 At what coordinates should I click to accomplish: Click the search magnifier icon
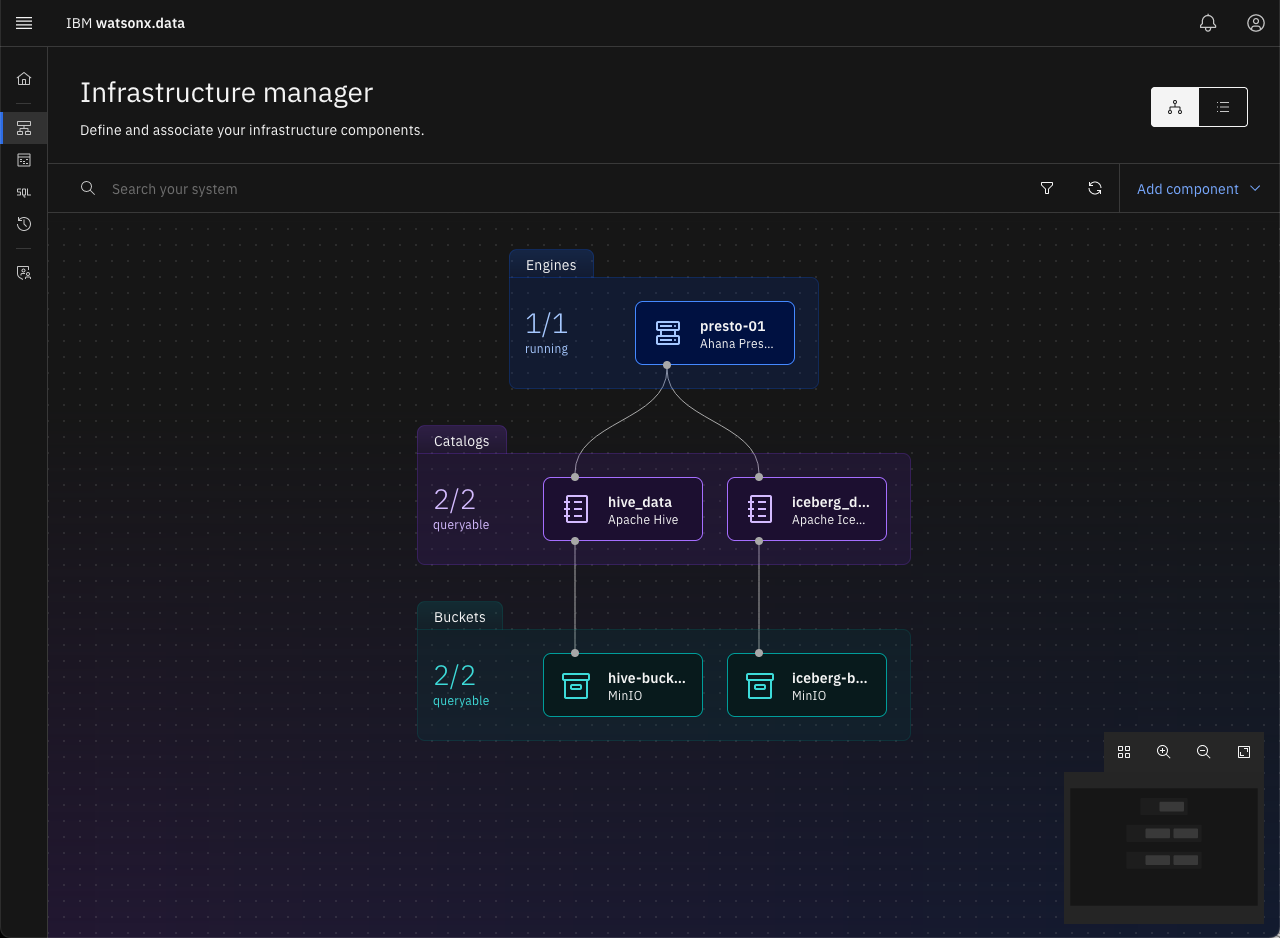coord(88,188)
